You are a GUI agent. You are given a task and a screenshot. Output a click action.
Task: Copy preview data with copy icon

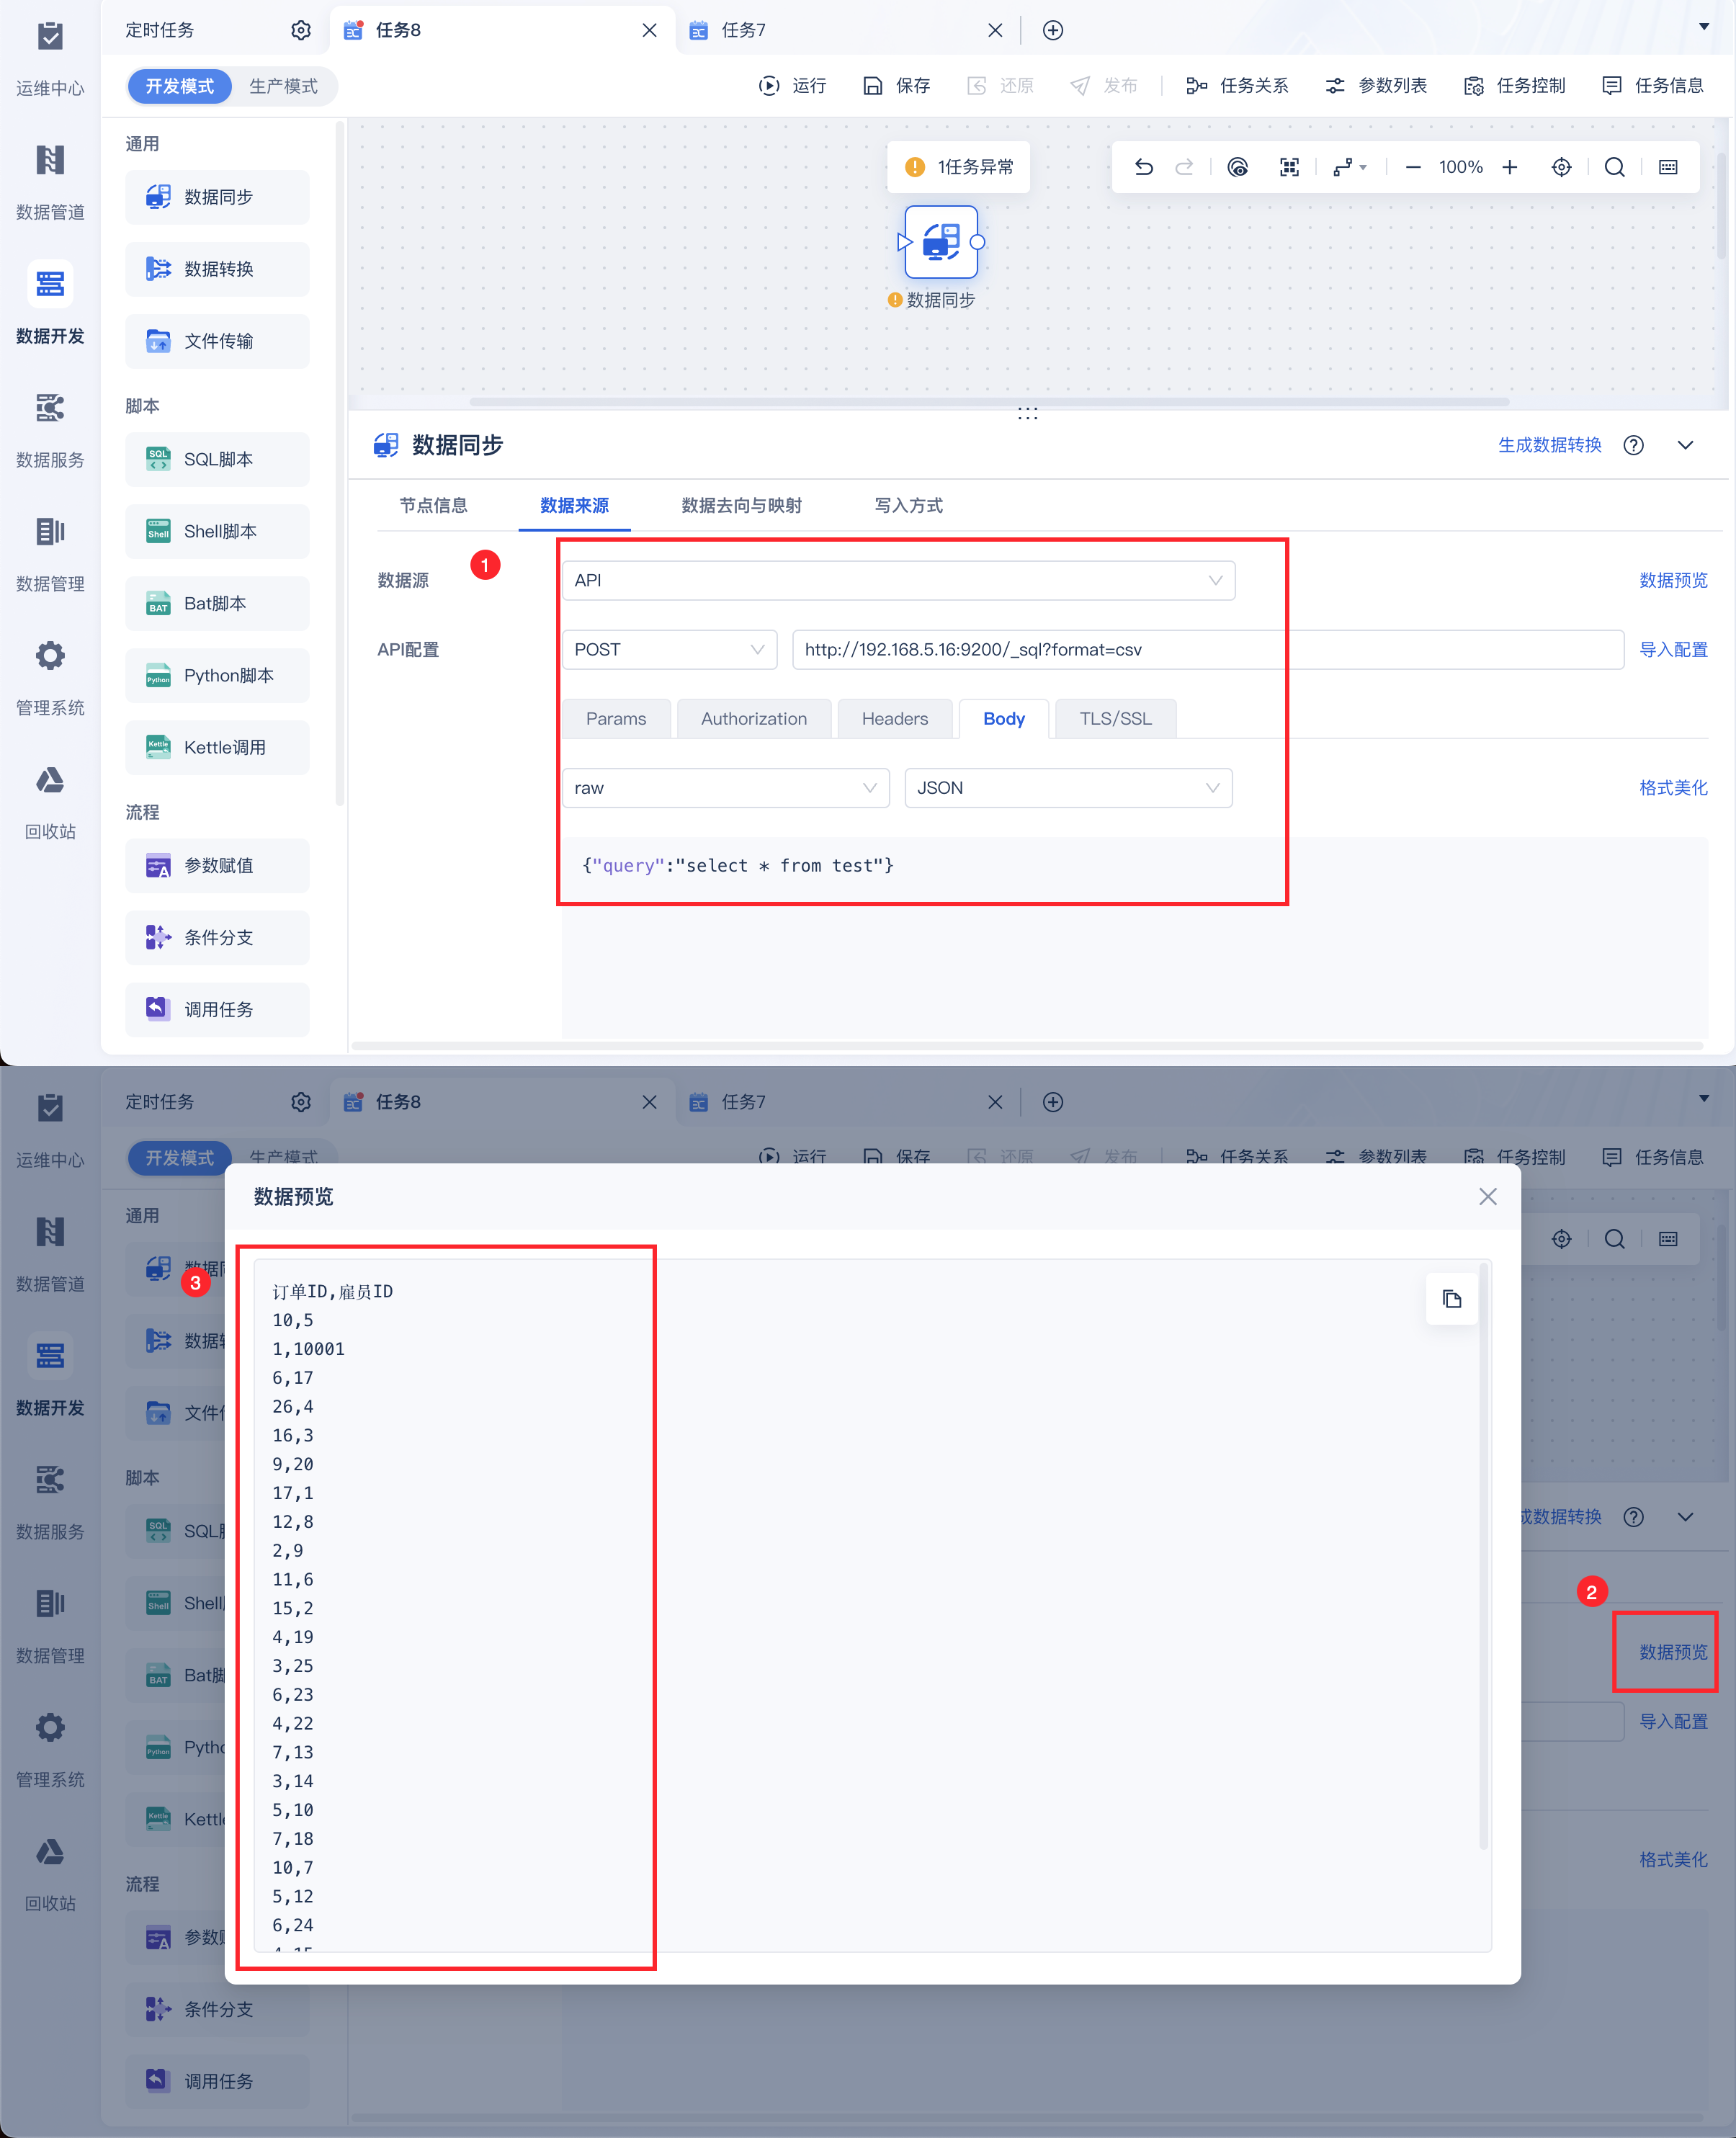pyautogui.click(x=1451, y=1299)
